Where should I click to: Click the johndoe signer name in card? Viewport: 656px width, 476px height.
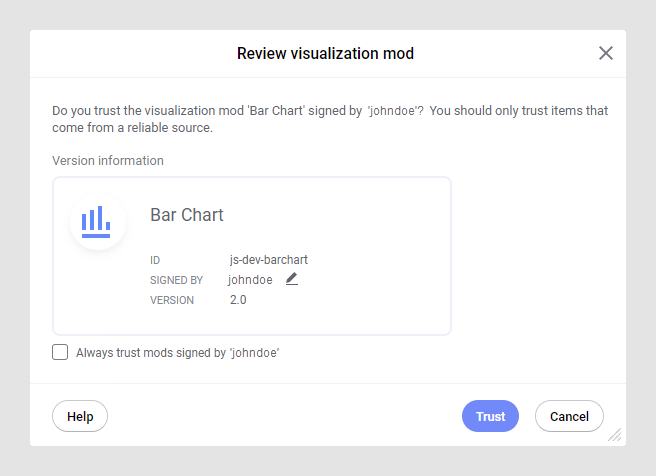click(x=250, y=280)
